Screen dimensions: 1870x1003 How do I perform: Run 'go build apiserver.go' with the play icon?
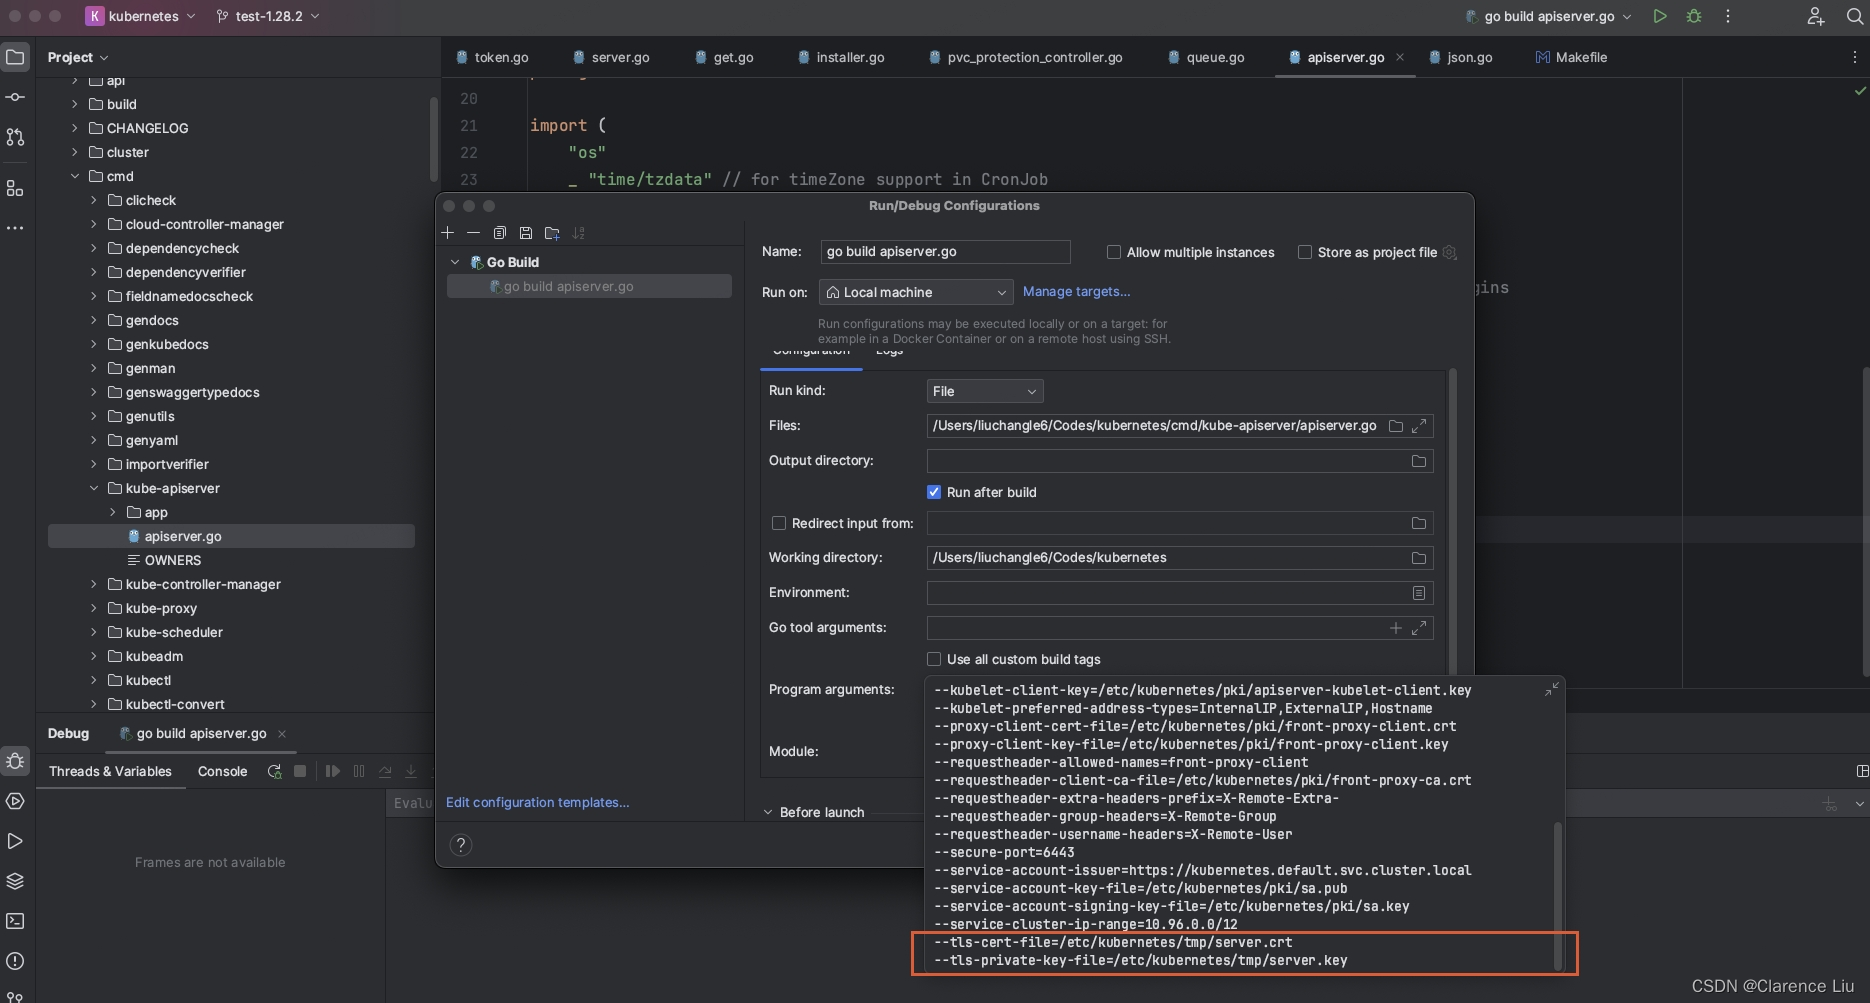[x=1660, y=16]
